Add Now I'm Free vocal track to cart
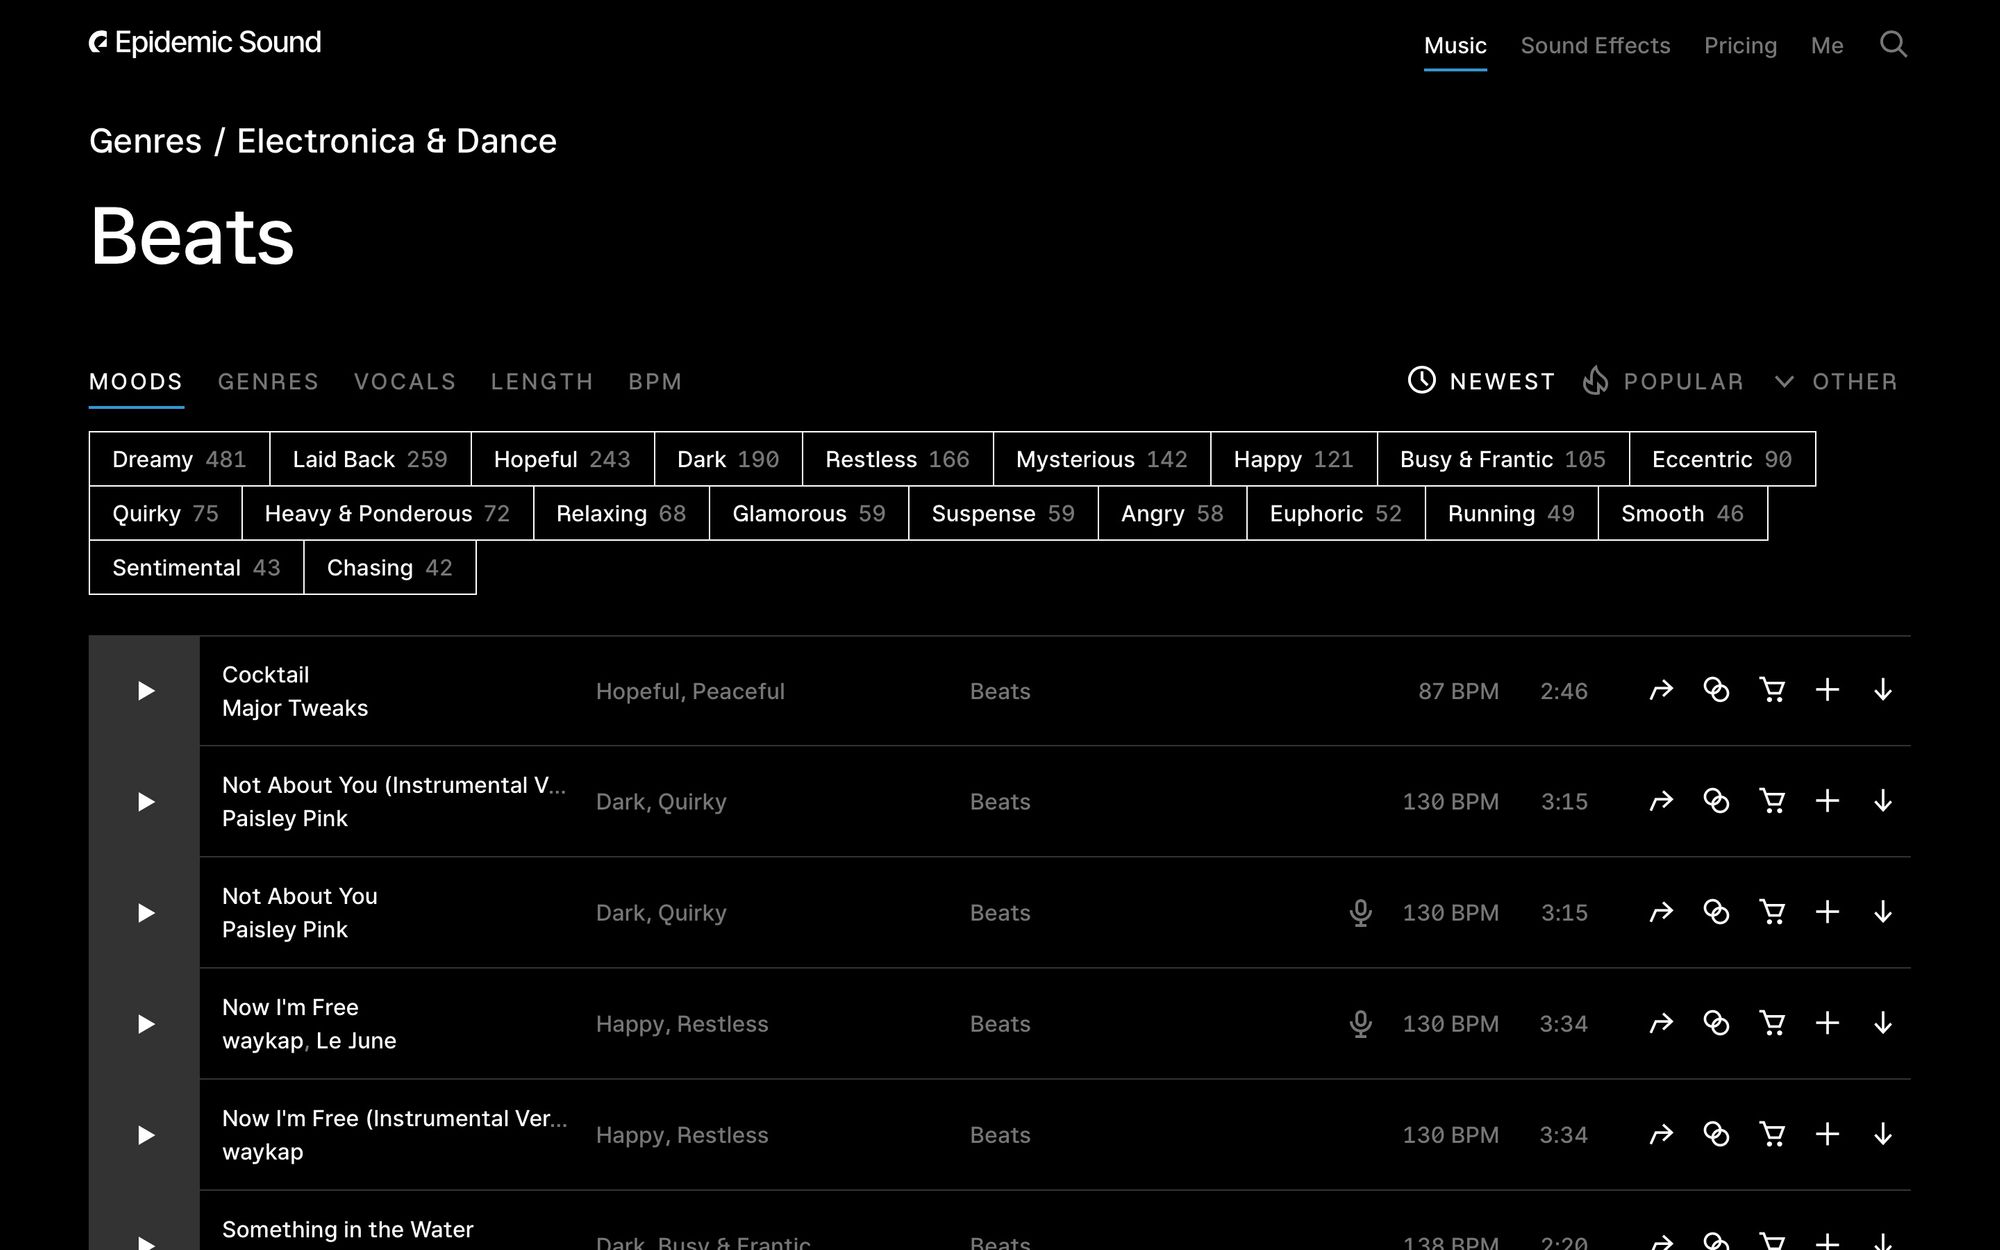 1772,1023
